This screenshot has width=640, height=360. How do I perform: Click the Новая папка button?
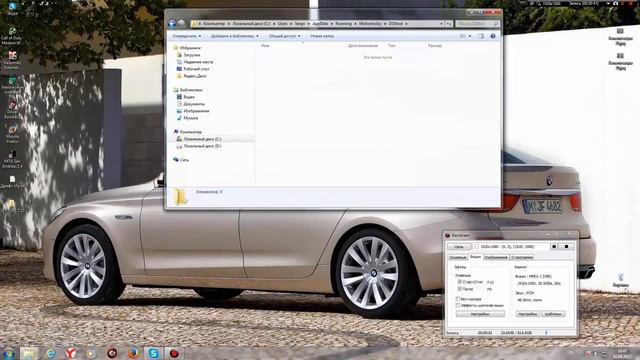pyautogui.click(x=322, y=36)
